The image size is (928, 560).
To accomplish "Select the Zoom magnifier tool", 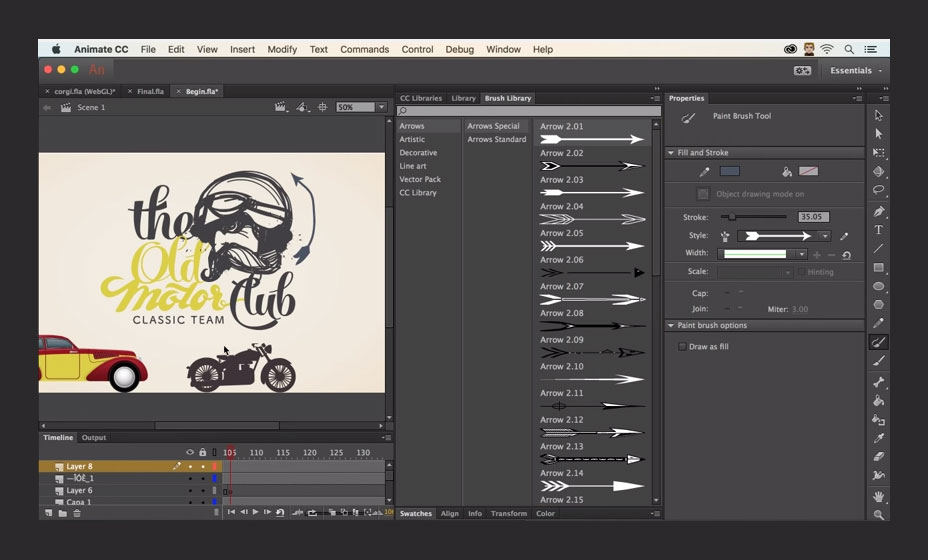I will 878,514.
